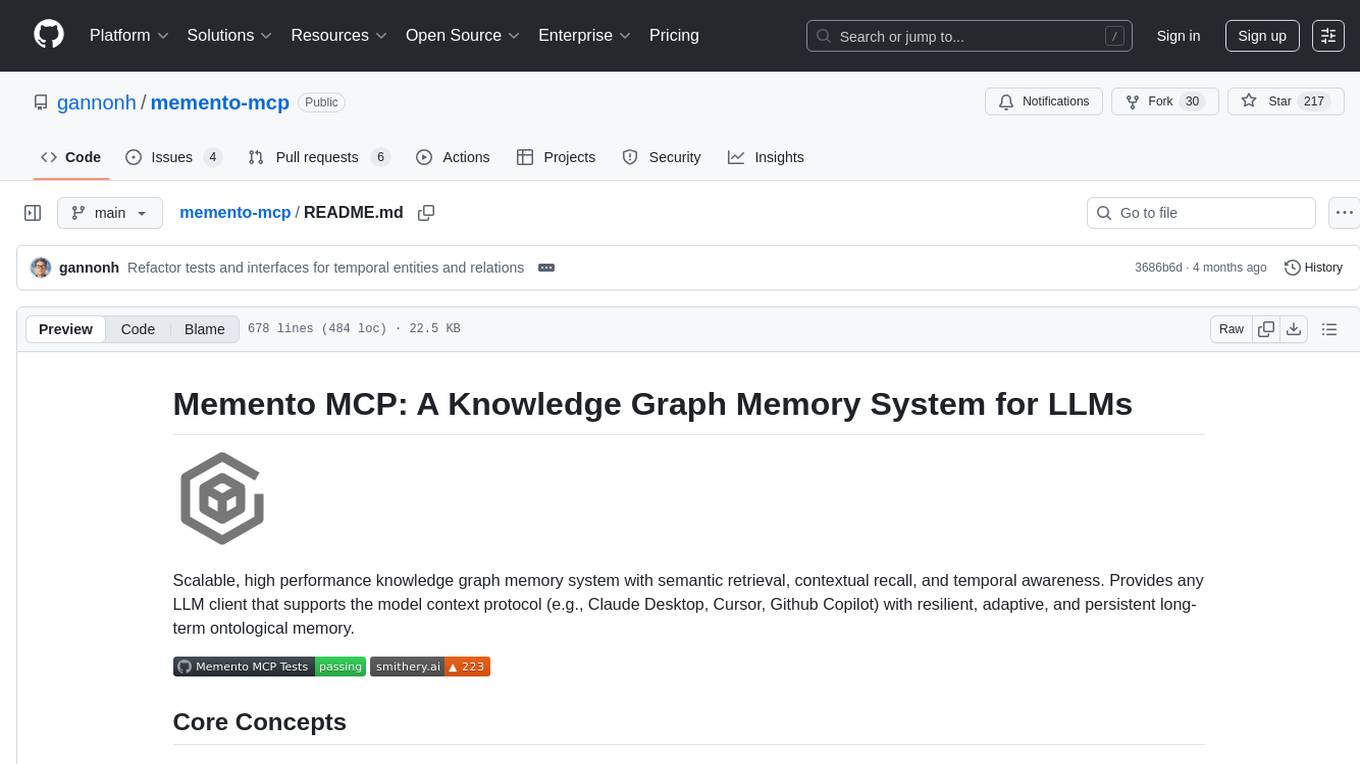1360x764 pixels.
Task: Expand the Platform menu
Action: point(129,35)
